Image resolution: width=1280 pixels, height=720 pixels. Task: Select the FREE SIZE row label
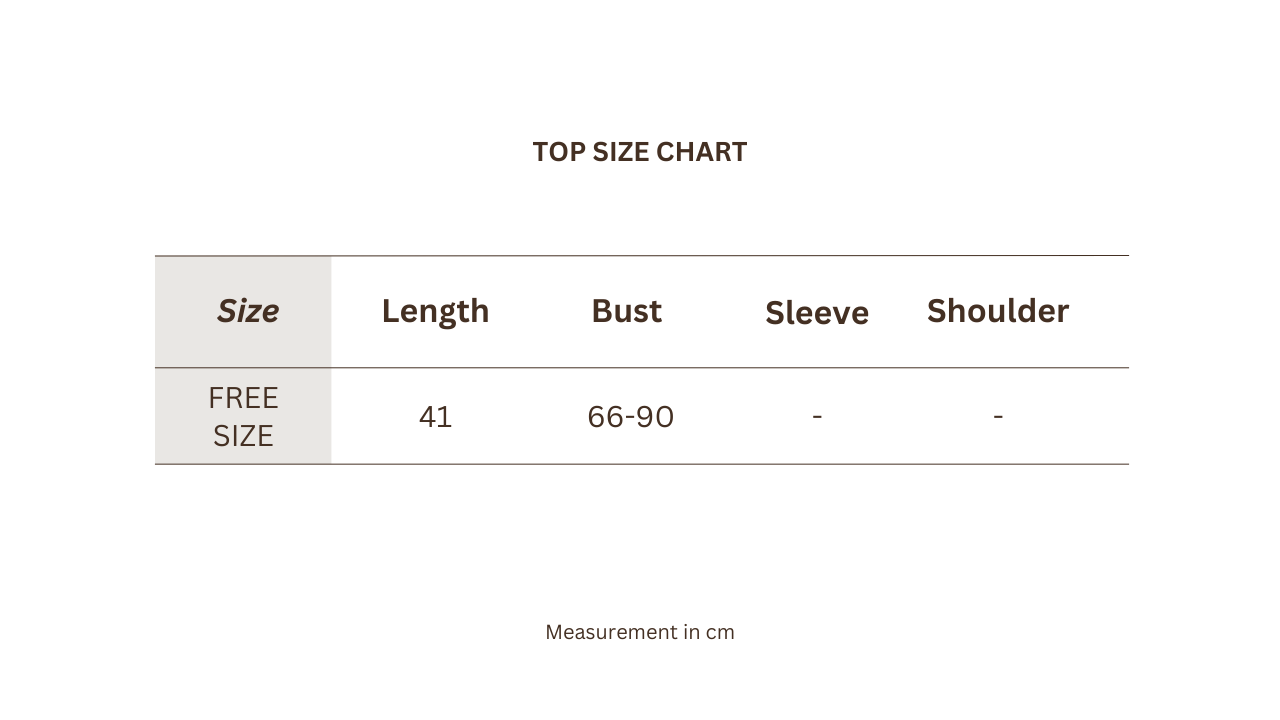[x=243, y=417]
